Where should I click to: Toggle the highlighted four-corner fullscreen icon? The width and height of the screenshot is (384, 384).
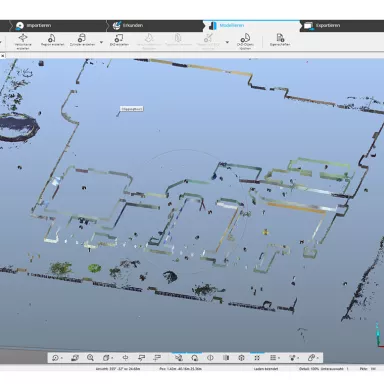pyautogui.click(x=257, y=358)
